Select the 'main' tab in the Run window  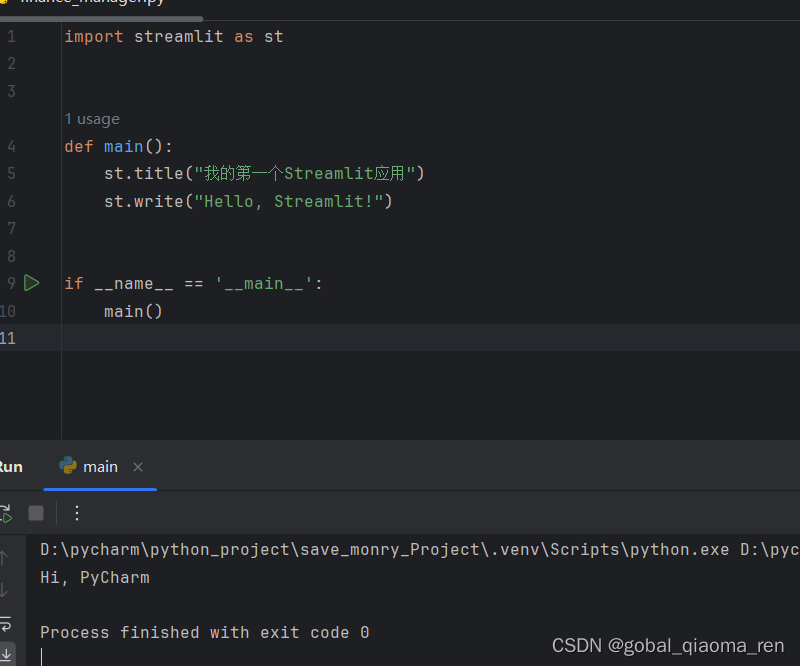tap(100, 466)
